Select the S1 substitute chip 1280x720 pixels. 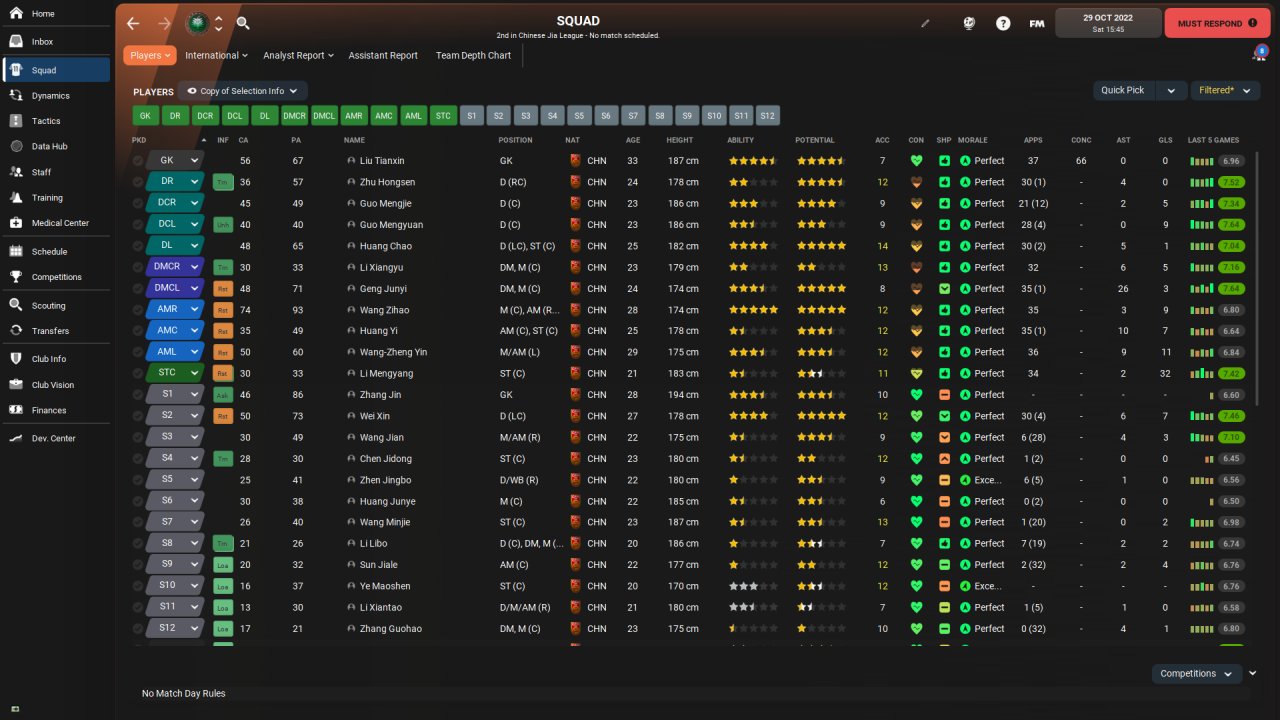click(x=472, y=116)
